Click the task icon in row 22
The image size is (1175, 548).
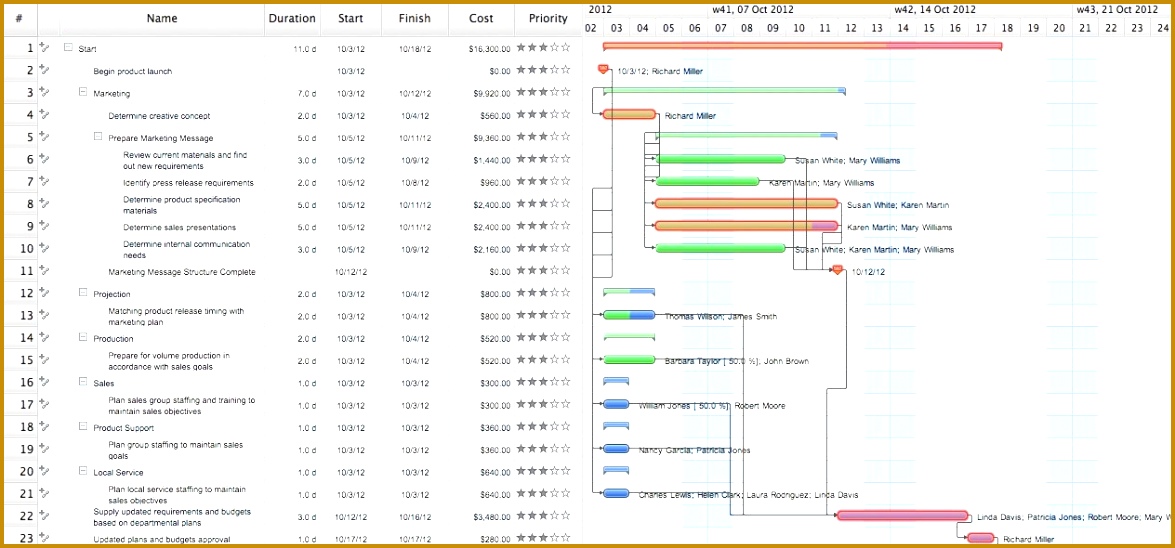(x=43, y=516)
